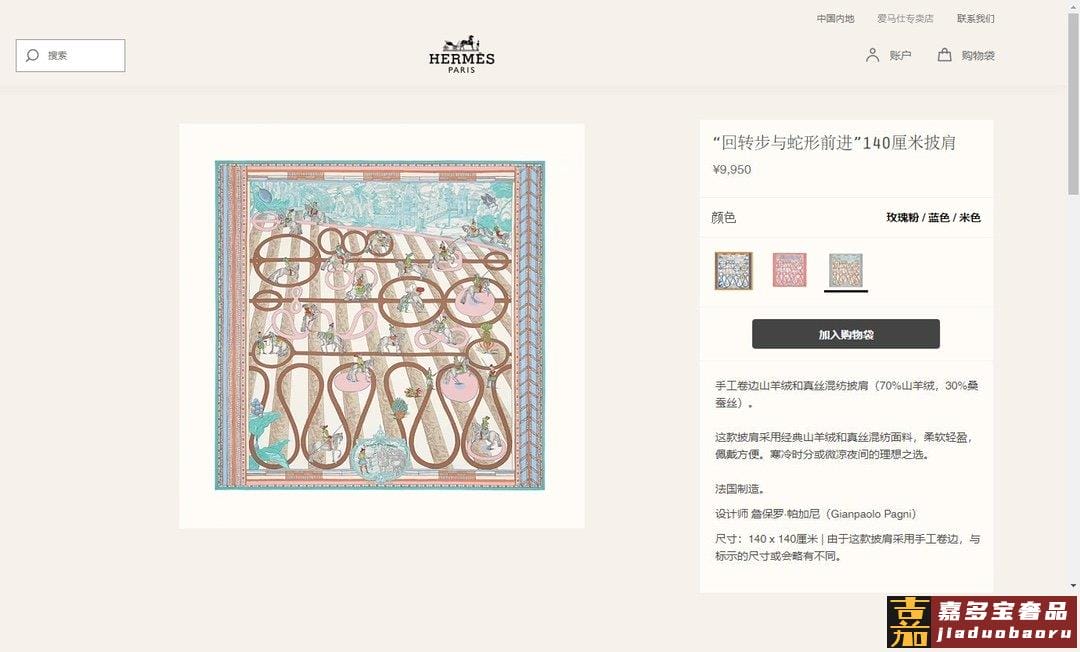Click the search magnifier icon
This screenshot has width=1080, height=652.
(32, 56)
